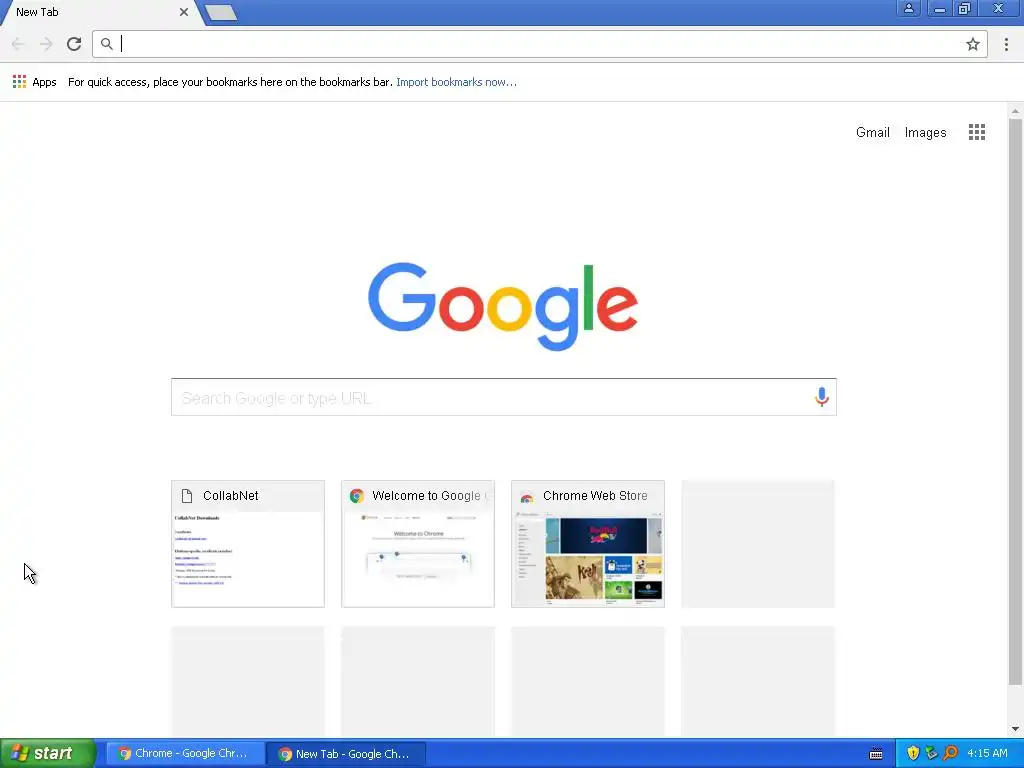Image resolution: width=1024 pixels, height=768 pixels.
Task: Click the magnifier tray icon
Action: 950,753
